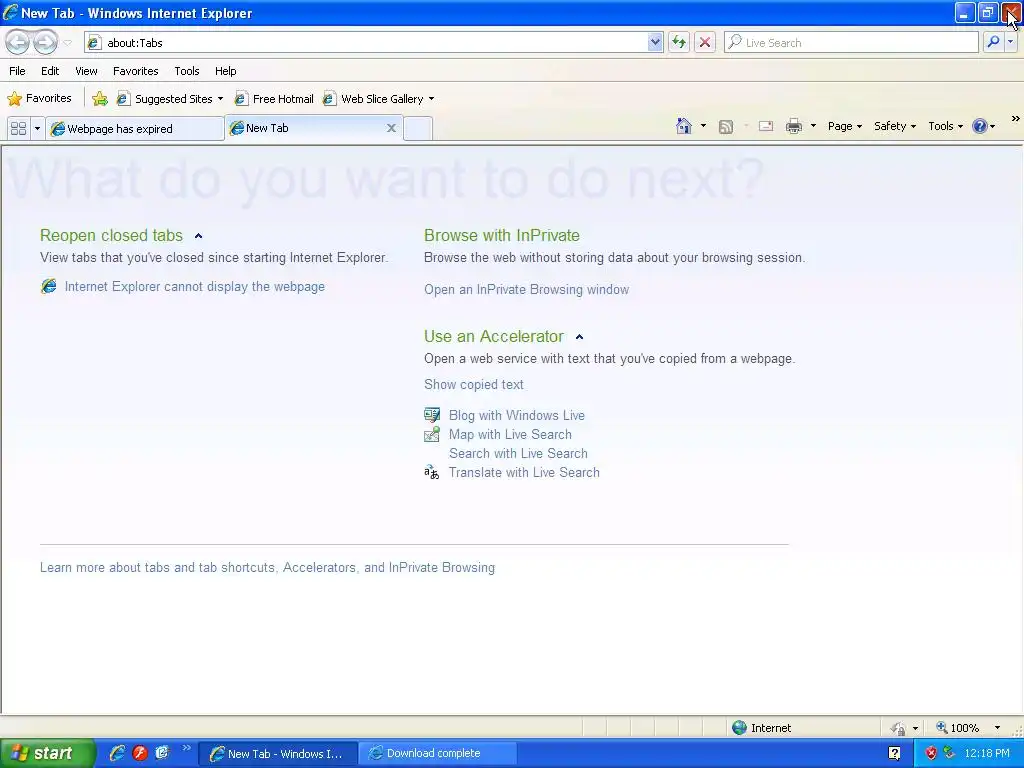This screenshot has width=1024, height=768.
Task: Open the Edit menu
Action: coord(50,71)
